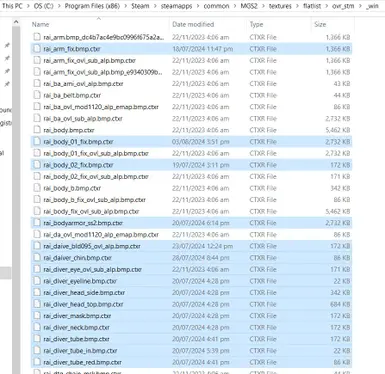Open the chevron after MGS2 in path
385x374 pixels.
263,6
